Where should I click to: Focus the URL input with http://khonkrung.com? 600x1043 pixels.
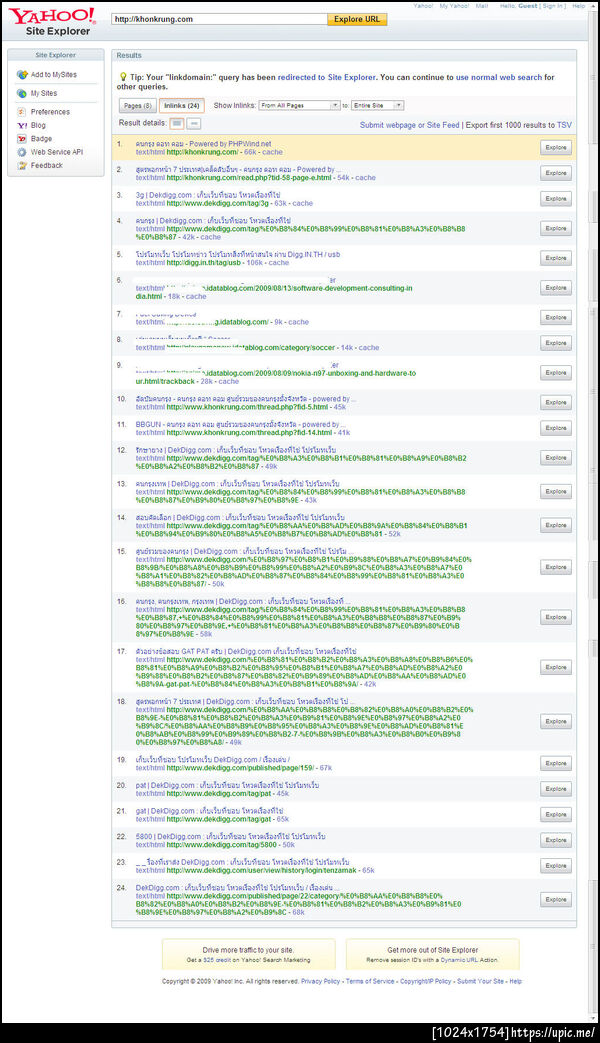219,19
